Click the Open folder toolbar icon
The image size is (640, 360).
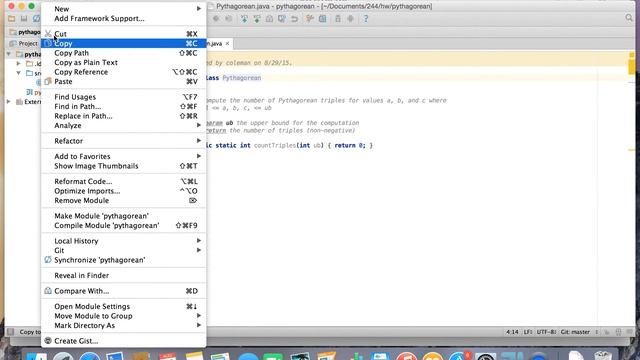click(11, 18)
